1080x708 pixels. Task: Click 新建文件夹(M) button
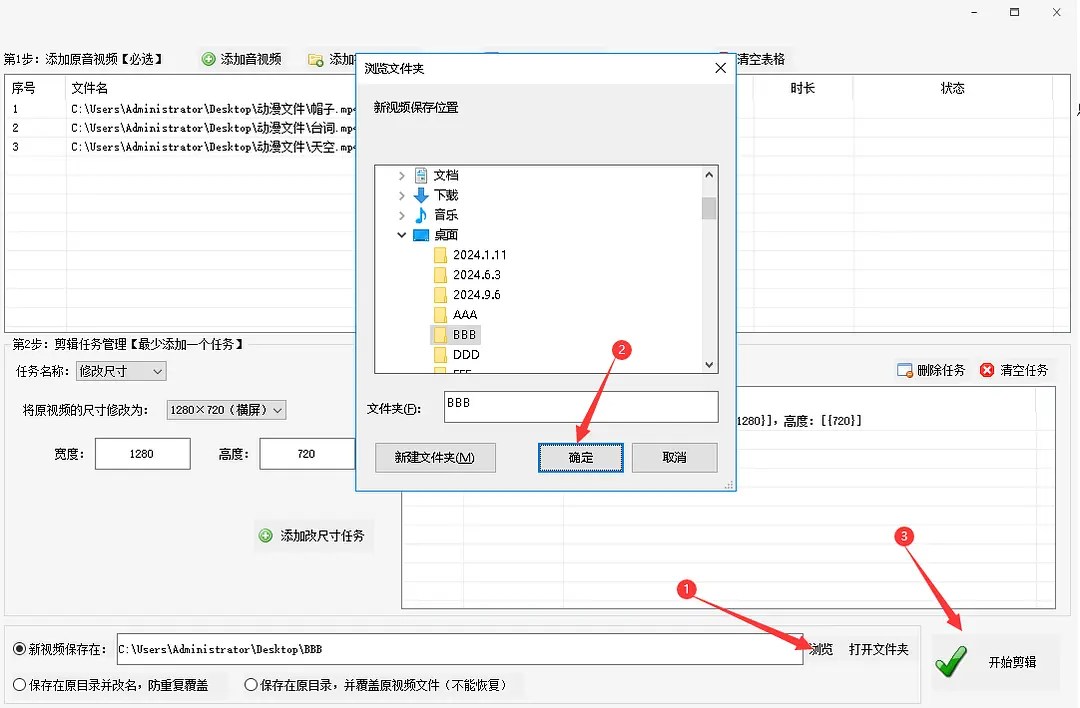435,457
